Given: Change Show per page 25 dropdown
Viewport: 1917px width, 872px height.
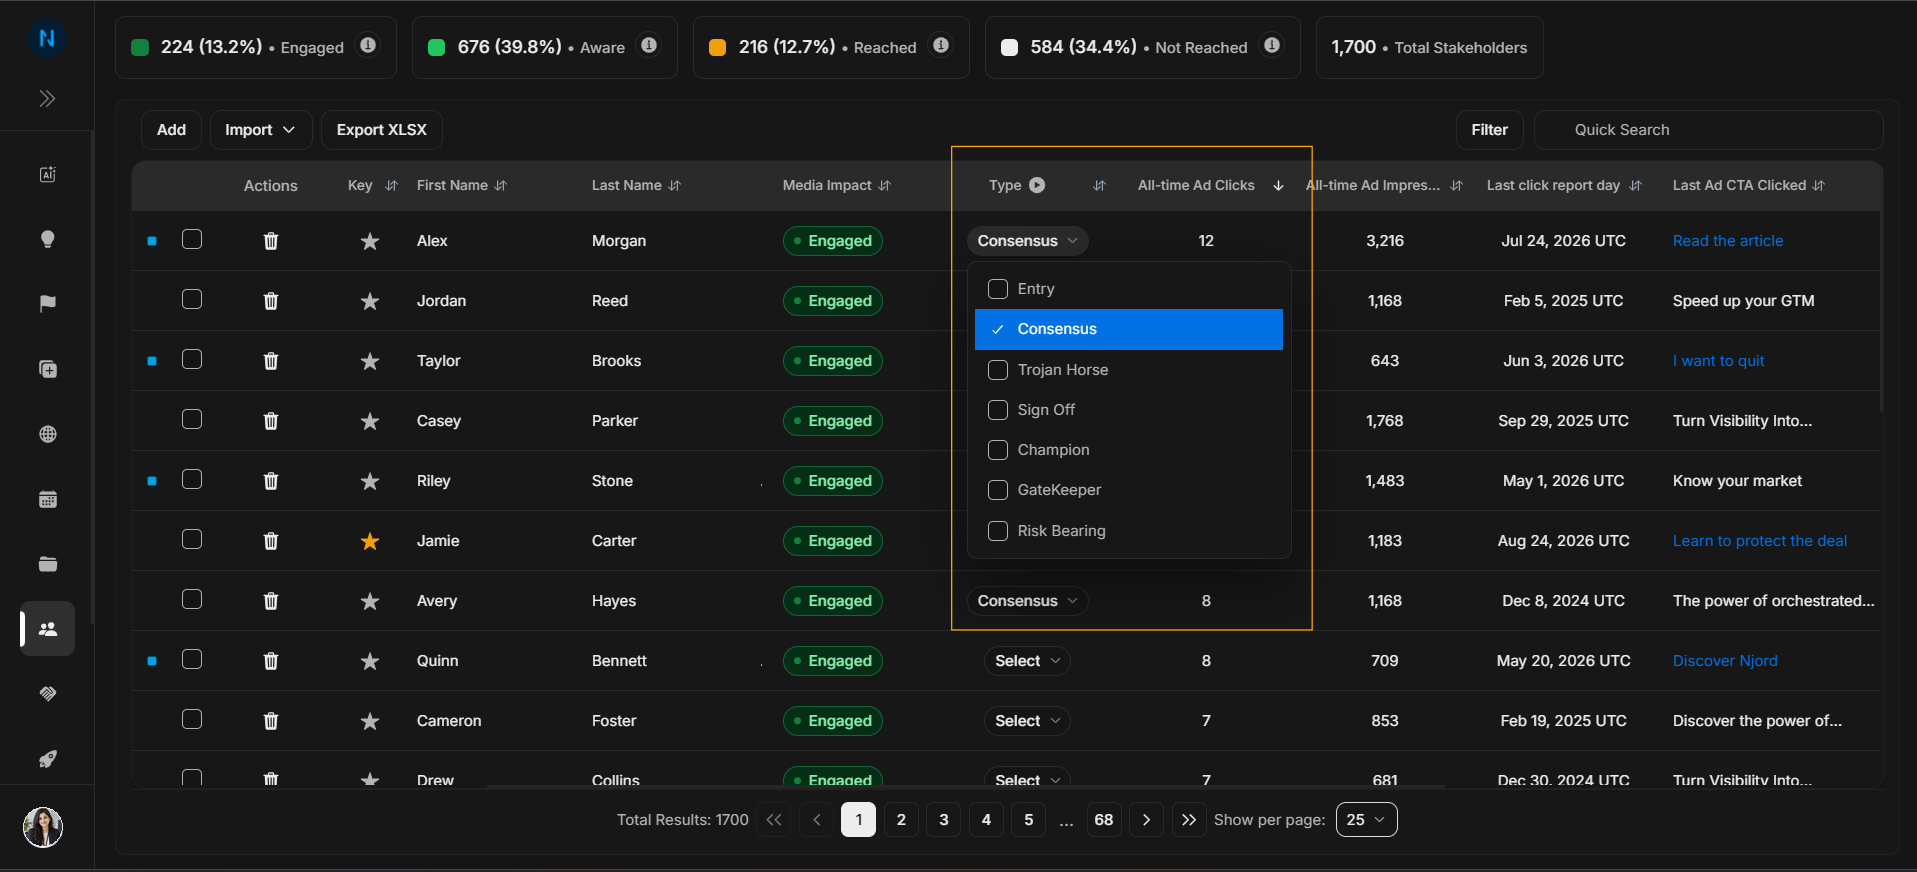Looking at the screenshot, I should point(1366,820).
